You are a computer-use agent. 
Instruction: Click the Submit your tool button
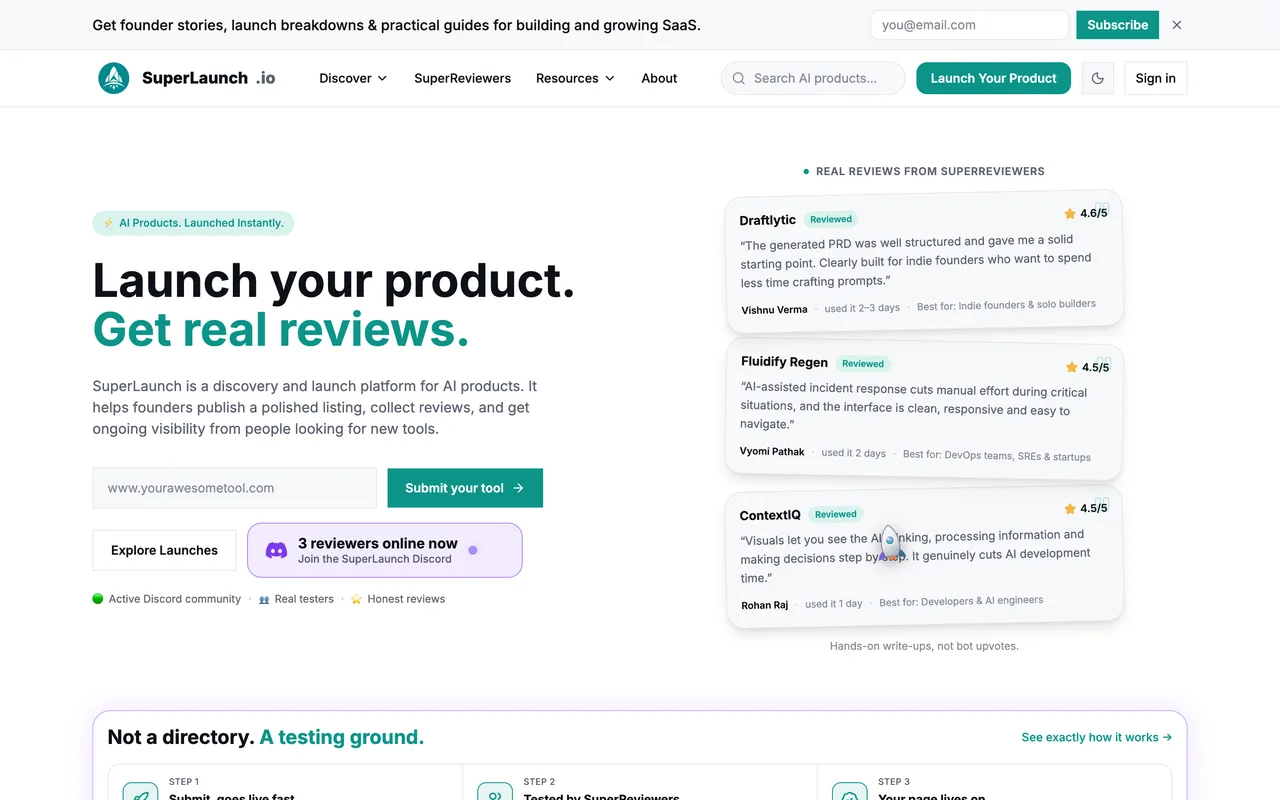pyautogui.click(x=465, y=488)
